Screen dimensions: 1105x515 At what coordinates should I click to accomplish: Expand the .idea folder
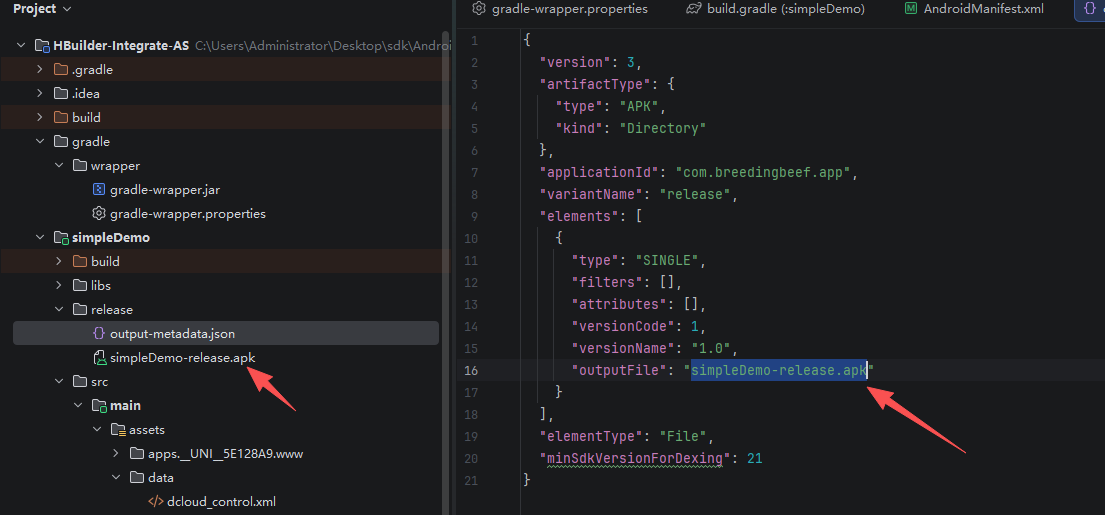point(39,94)
